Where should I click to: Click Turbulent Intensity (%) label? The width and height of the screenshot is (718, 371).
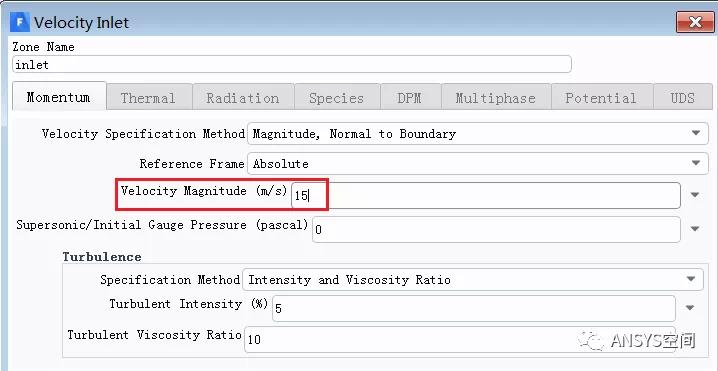click(189, 304)
